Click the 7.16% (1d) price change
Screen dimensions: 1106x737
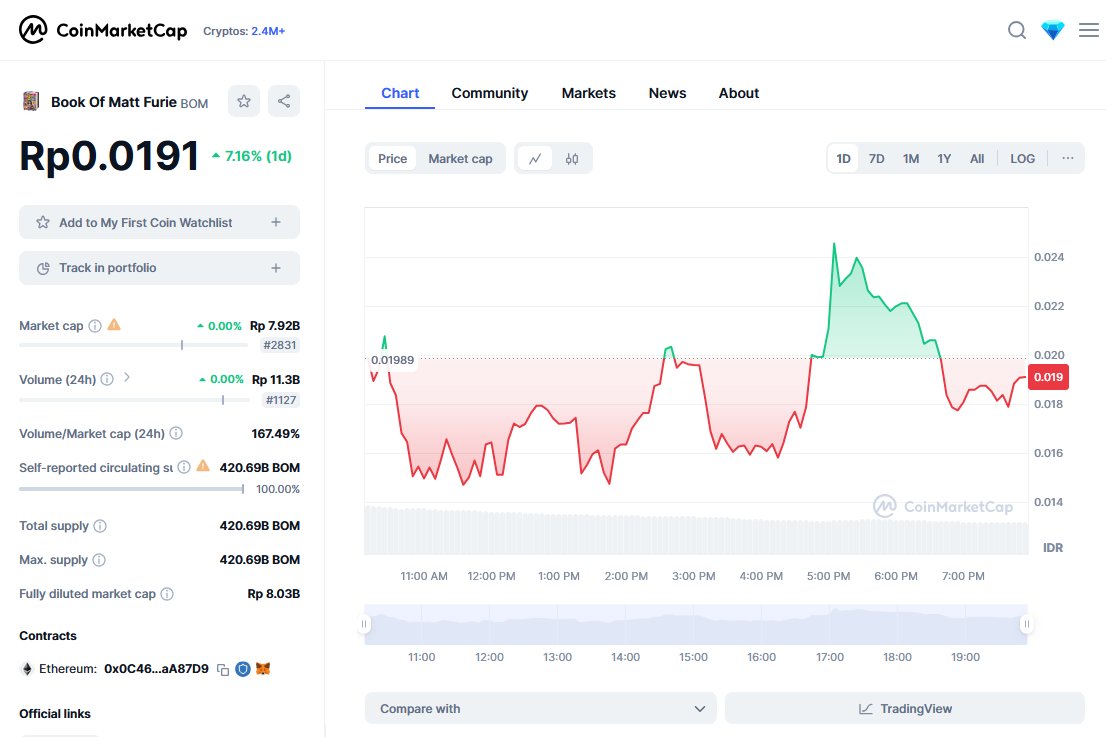pyautogui.click(x=252, y=156)
